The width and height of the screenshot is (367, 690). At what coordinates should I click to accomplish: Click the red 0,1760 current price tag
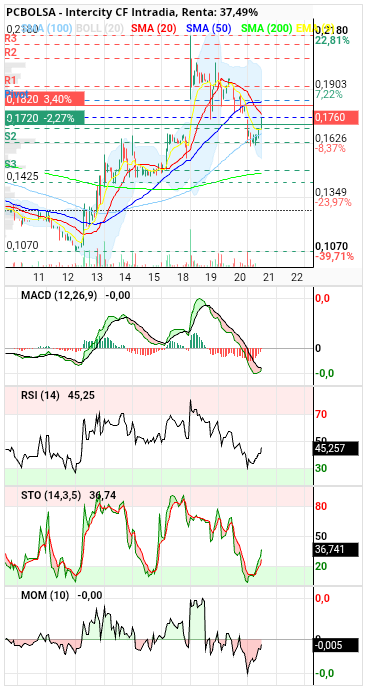(x=336, y=117)
